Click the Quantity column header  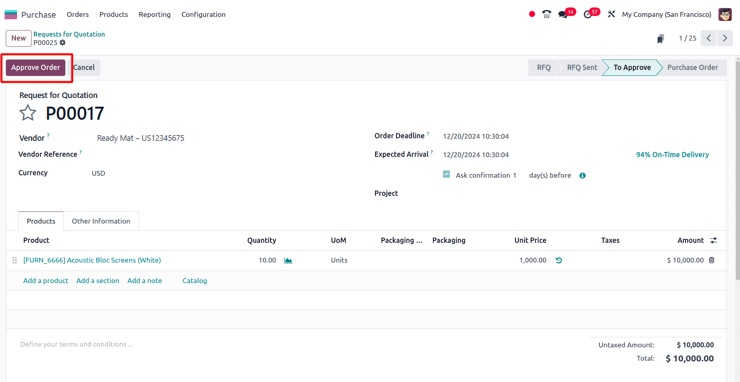261,240
